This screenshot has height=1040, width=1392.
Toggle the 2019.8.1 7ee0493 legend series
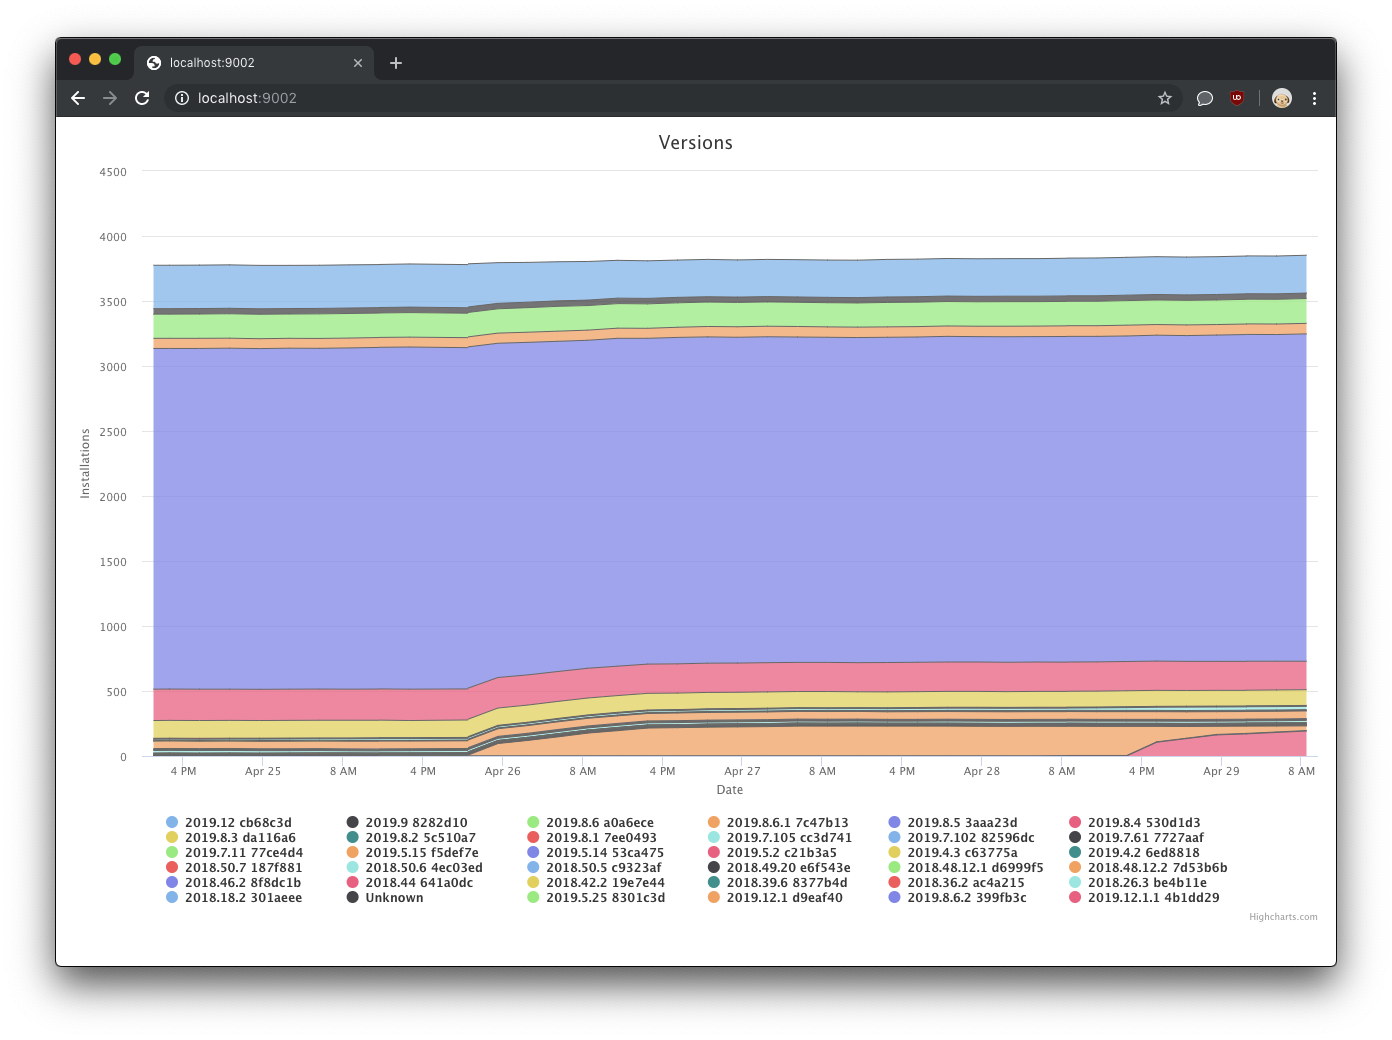592,838
